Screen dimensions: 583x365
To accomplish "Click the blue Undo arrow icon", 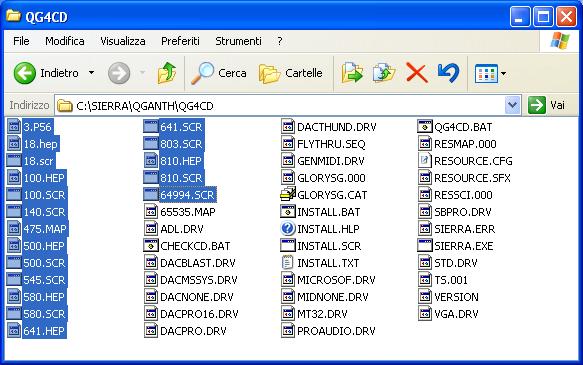I will (448, 73).
